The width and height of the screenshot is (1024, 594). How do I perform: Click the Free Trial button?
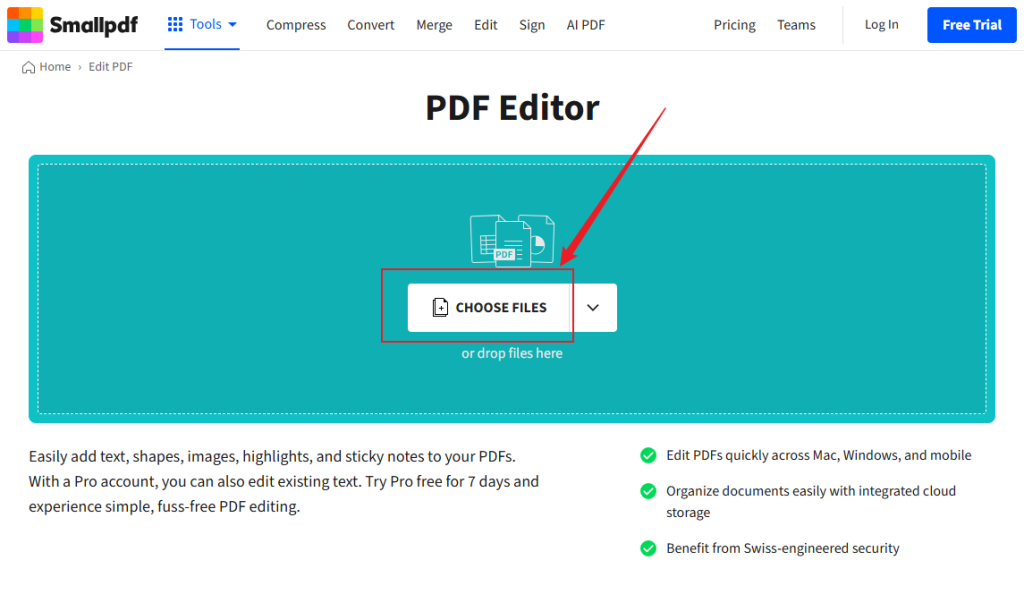[971, 24]
